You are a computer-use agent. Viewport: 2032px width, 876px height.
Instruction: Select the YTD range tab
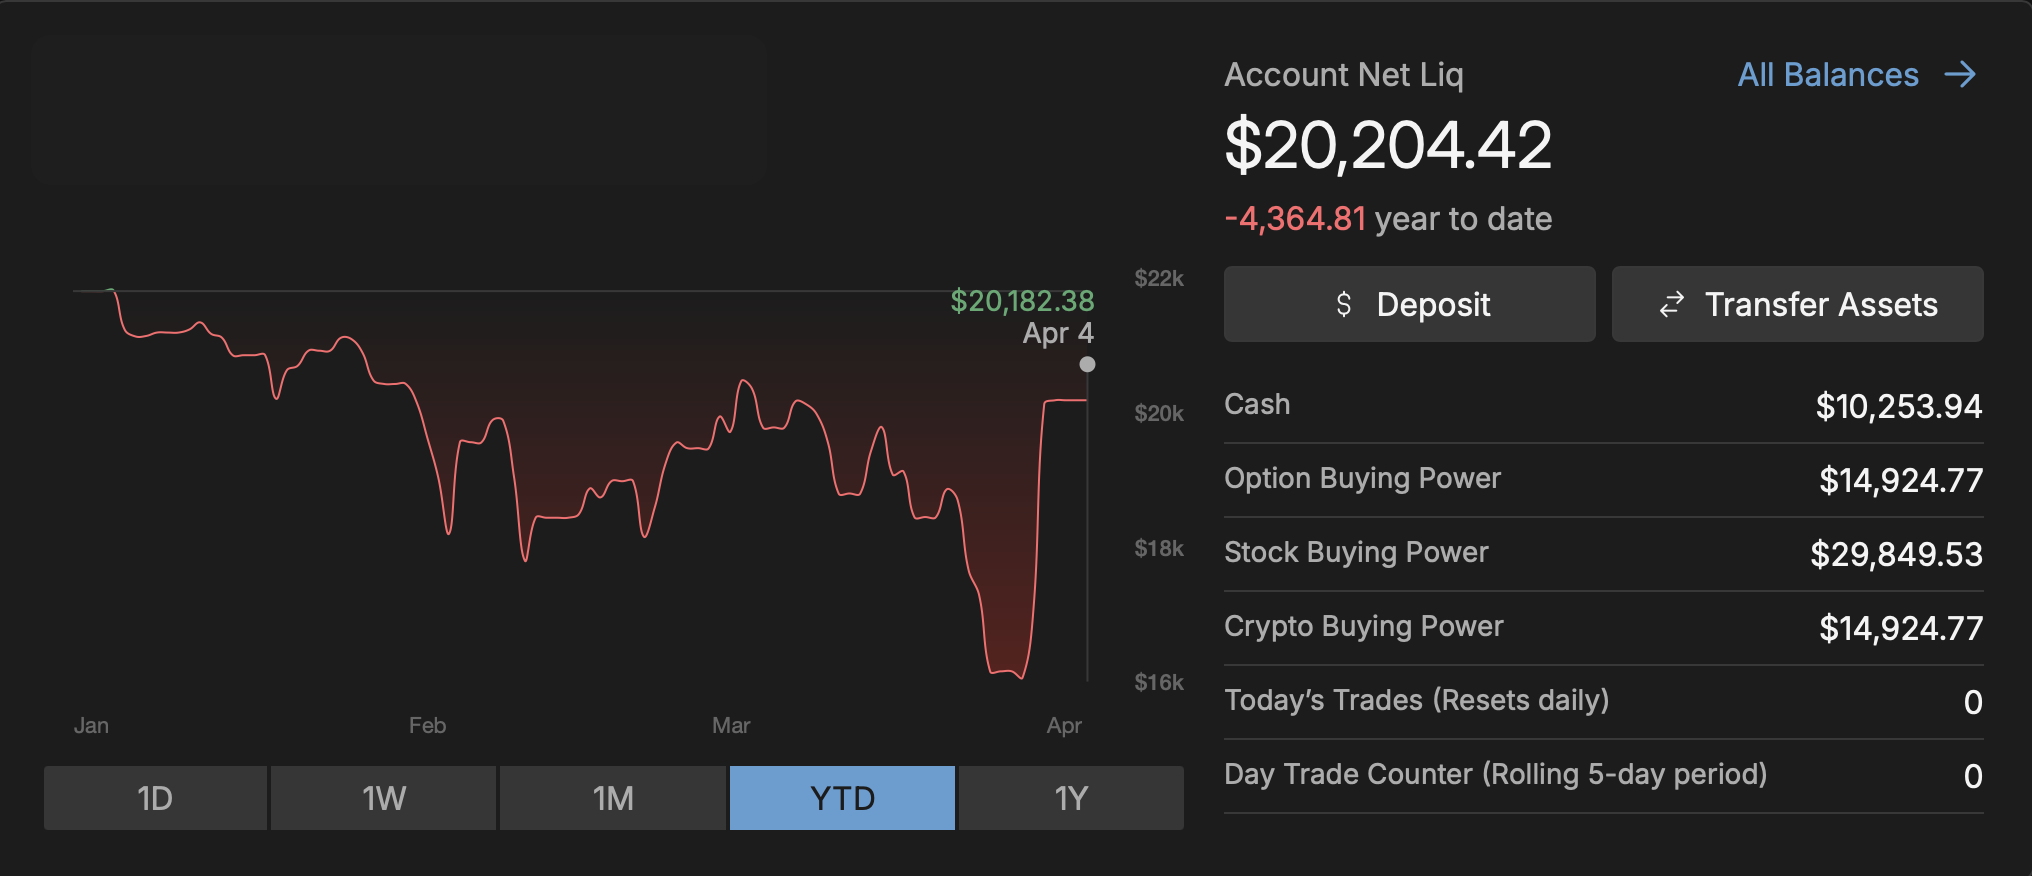tap(842, 798)
